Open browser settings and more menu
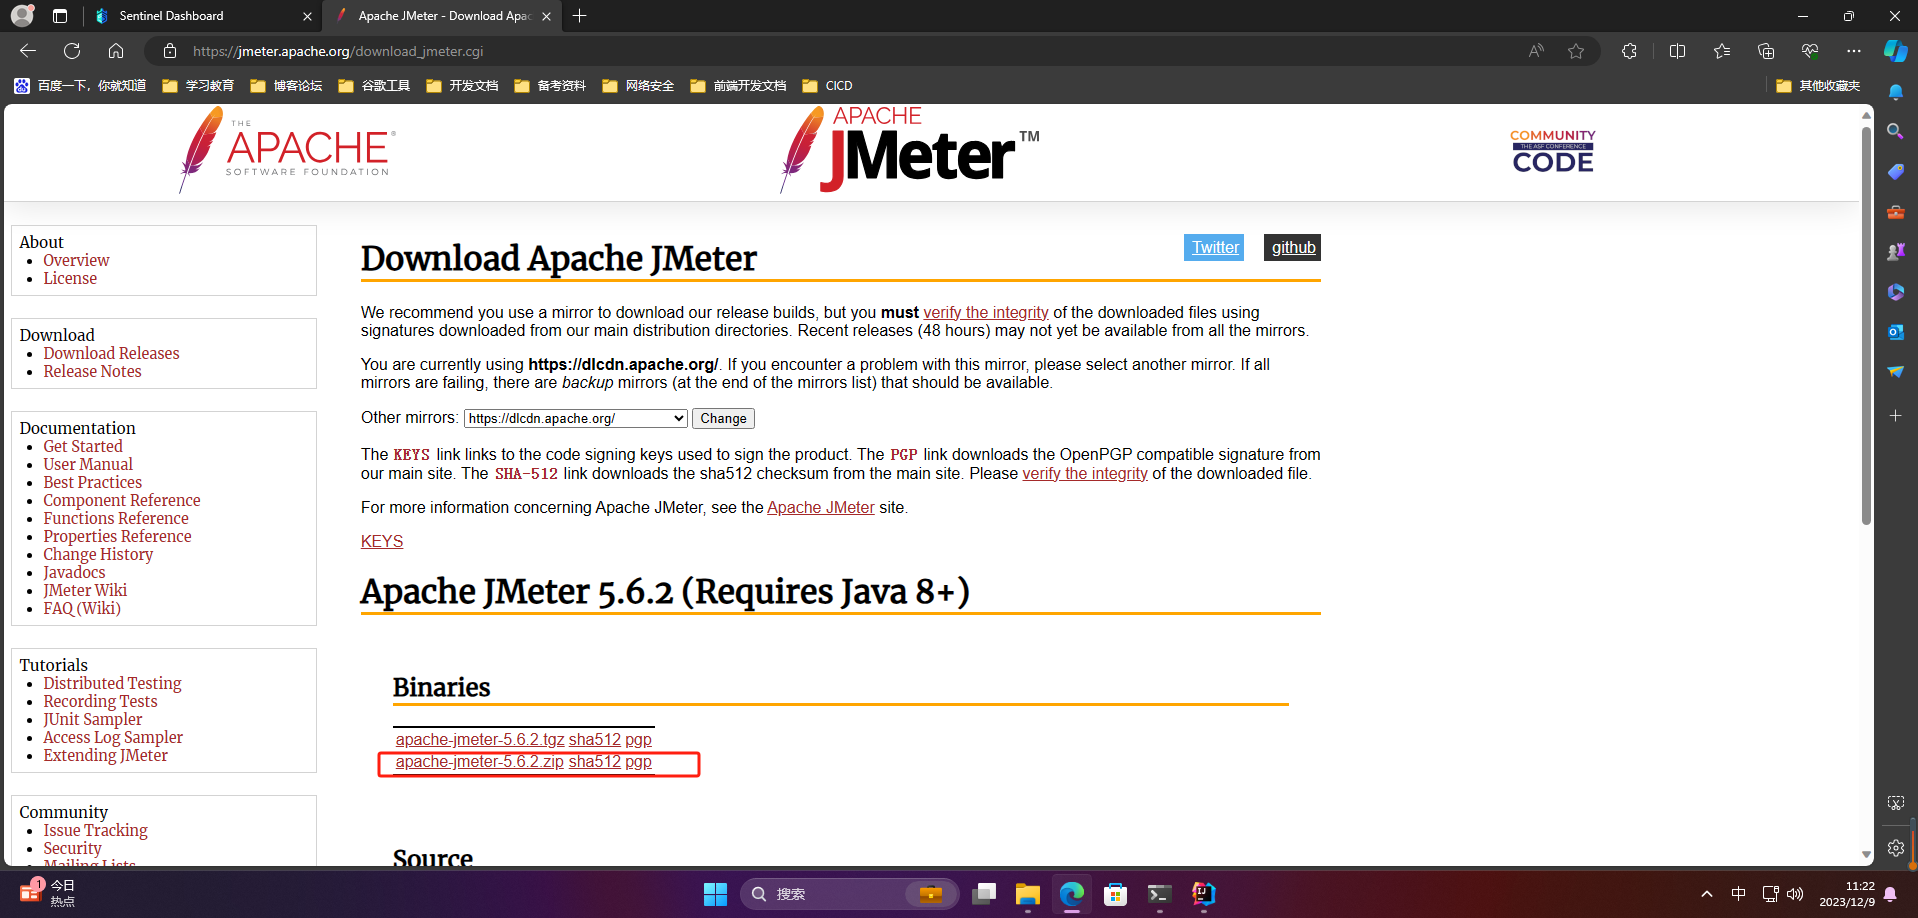Image resolution: width=1918 pixels, height=918 pixels. pos(1854,51)
